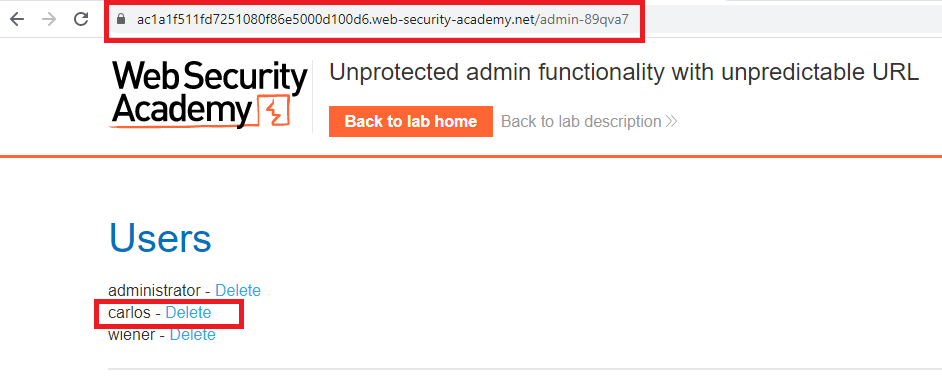
Task: Reload the page with the refresh icon
Action: point(81,19)
